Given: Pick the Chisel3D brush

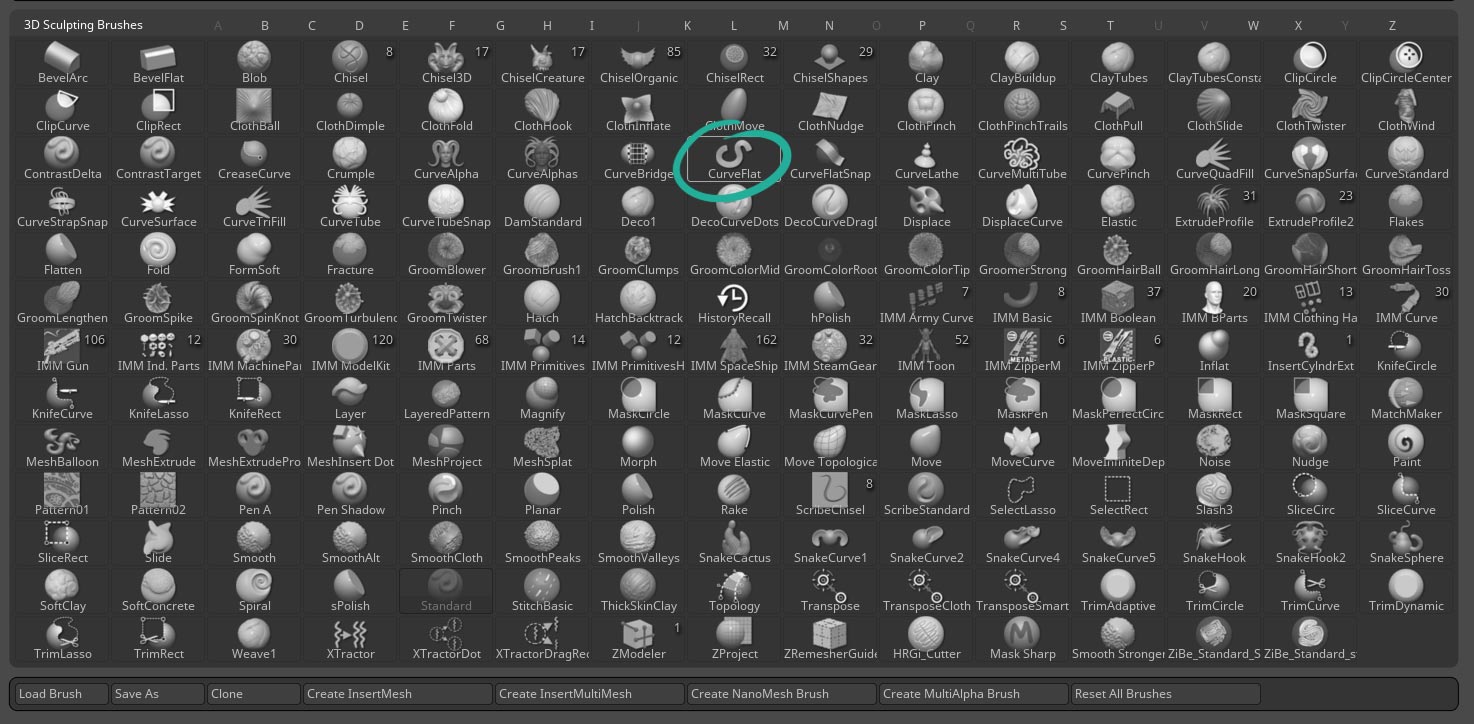Looking at the screenshot, I should (x=446, y=63).
